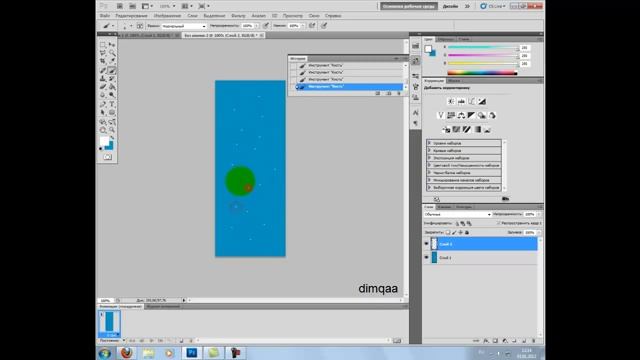The height and width of the screenshot is (360, 640).
Task: Select the Clone Stamp tool
Action: (103, 78)
